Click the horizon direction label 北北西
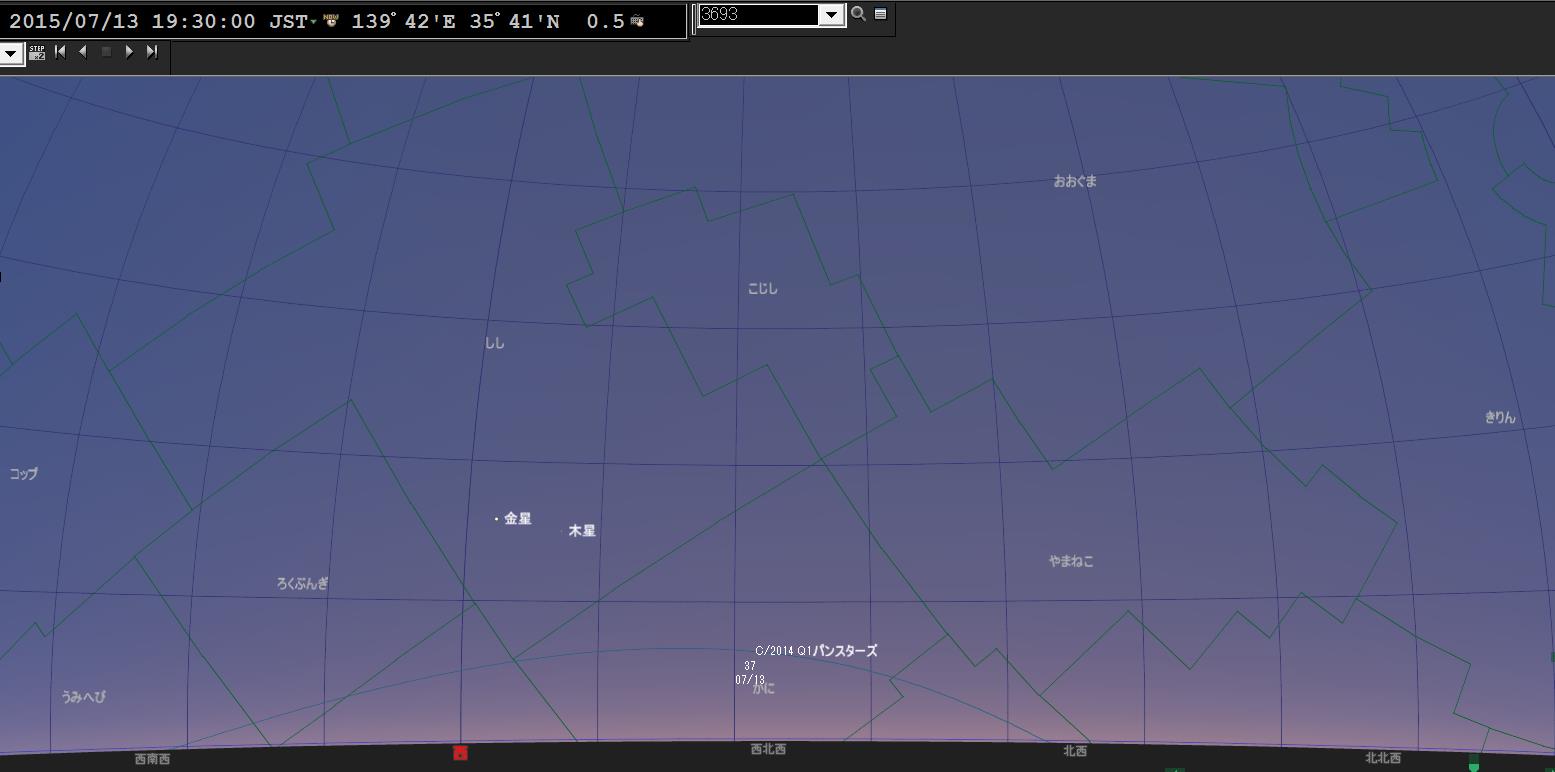 pos(1383,758)
